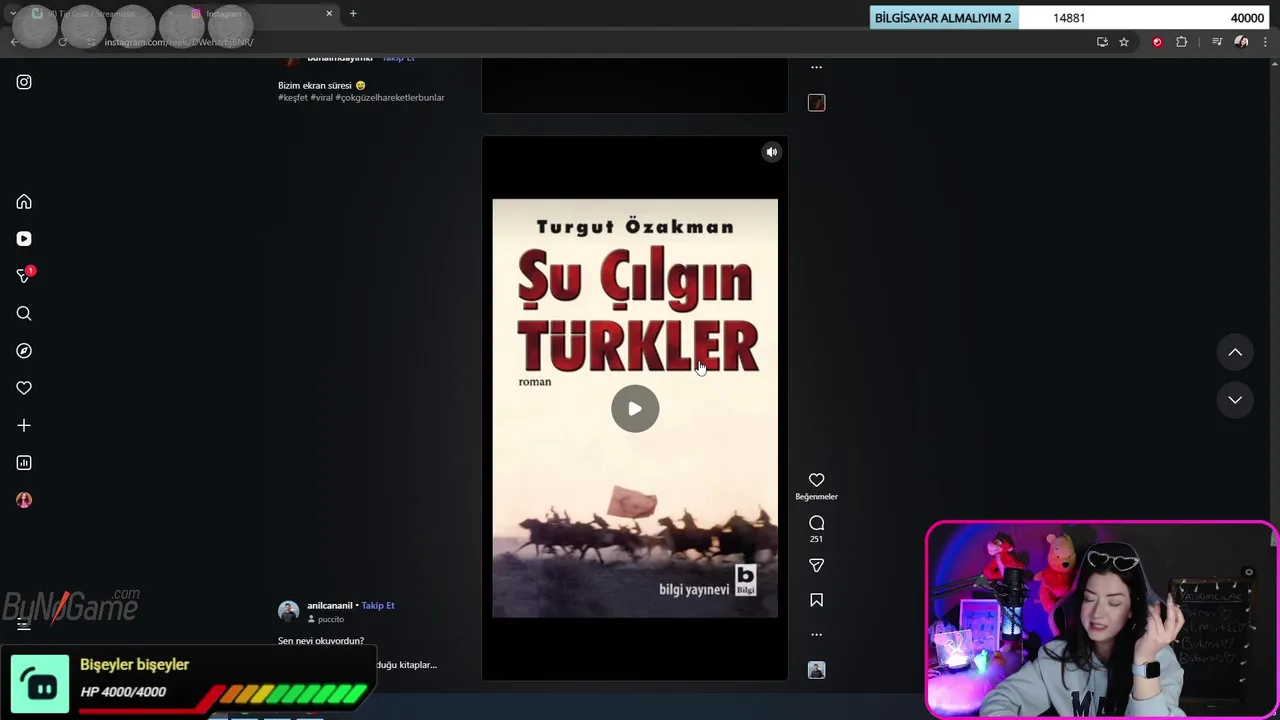This screenshot has width=1280, height=720.
Task: Share the reel with paper plane icon
Action: click(x=816, y=566)
